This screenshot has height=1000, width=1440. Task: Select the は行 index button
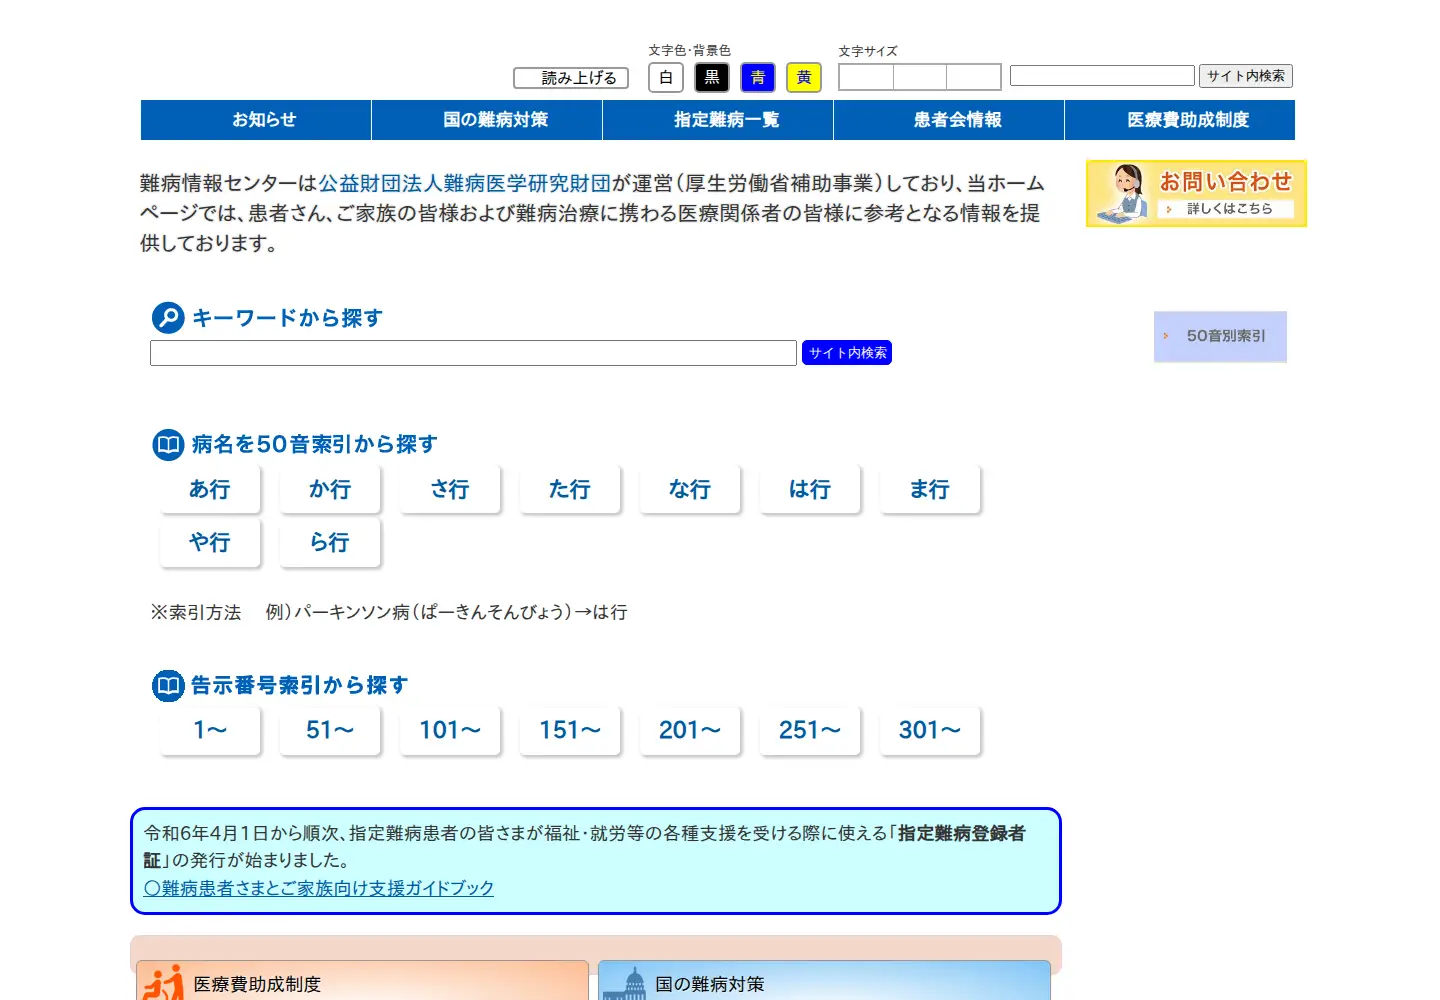pos(810,489)
